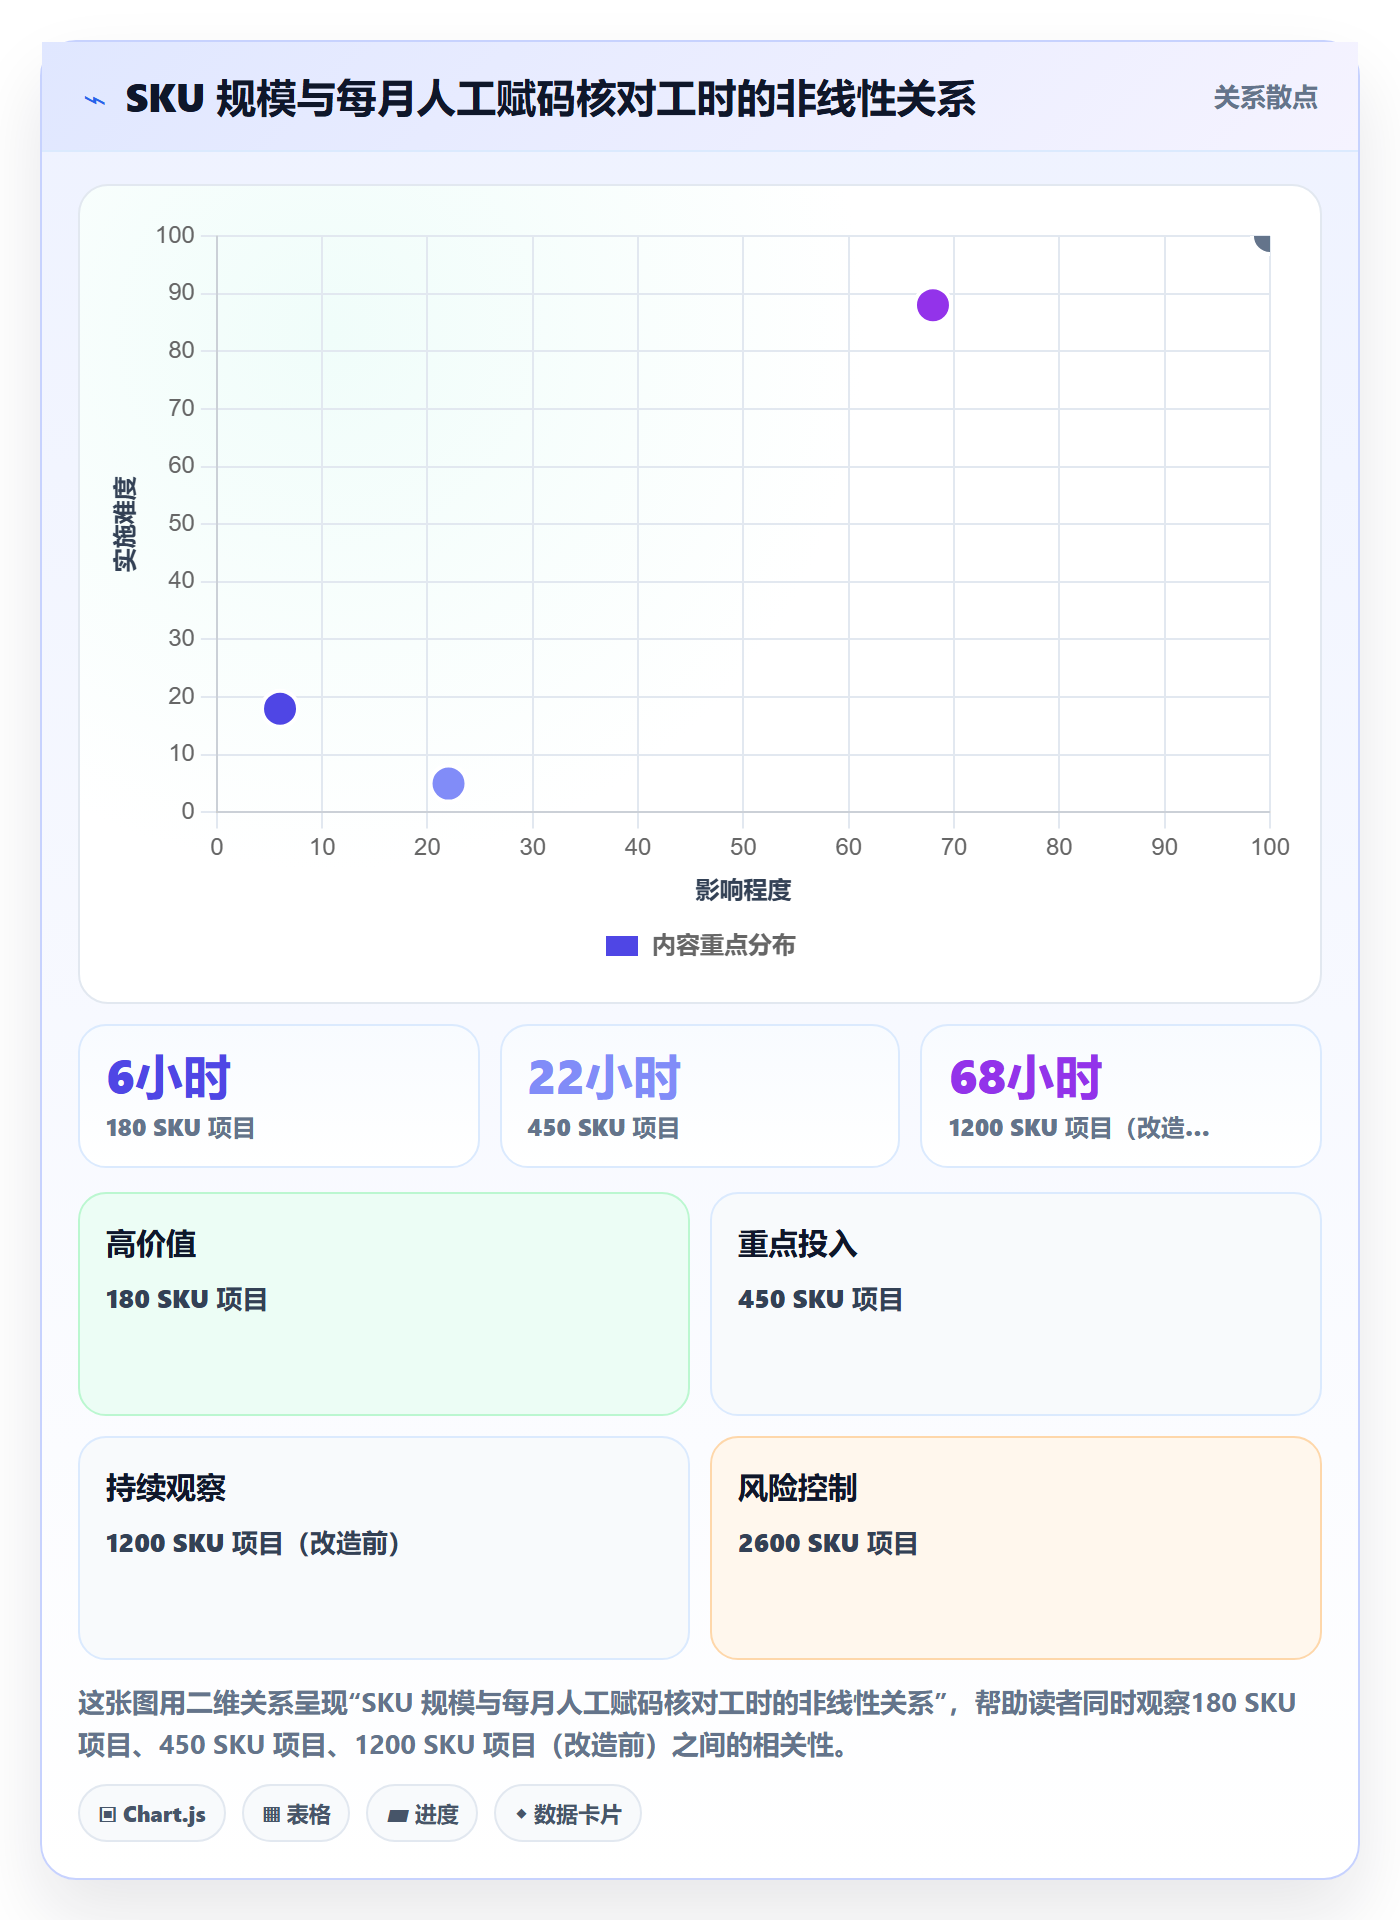Viewport: 1400px width, 1920px height.
Task: Click the 180 SKU 项目 text under 6小时
Action: click(x=181, y=1128)
